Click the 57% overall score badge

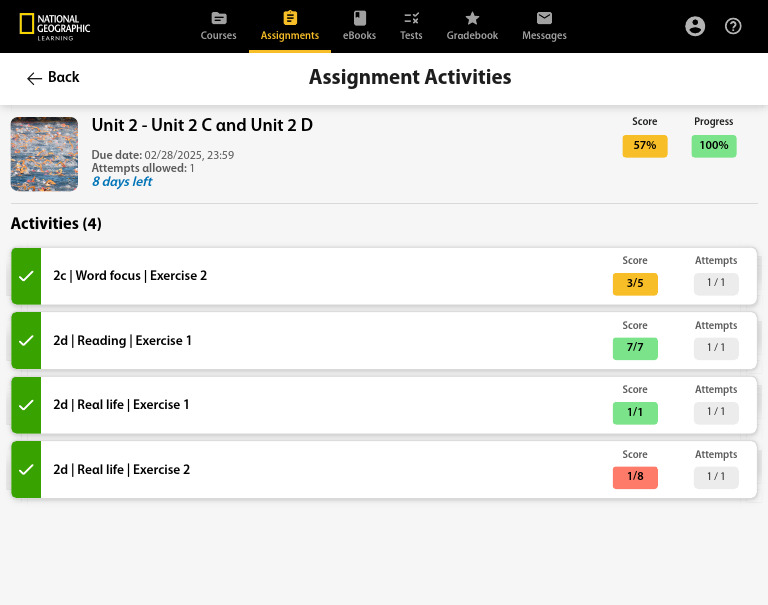click(645, 146)
